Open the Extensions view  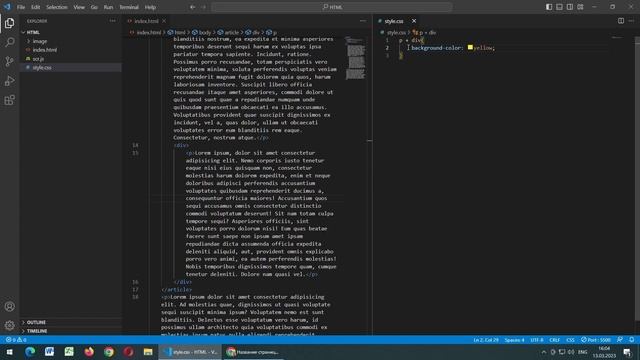[9, 100]
